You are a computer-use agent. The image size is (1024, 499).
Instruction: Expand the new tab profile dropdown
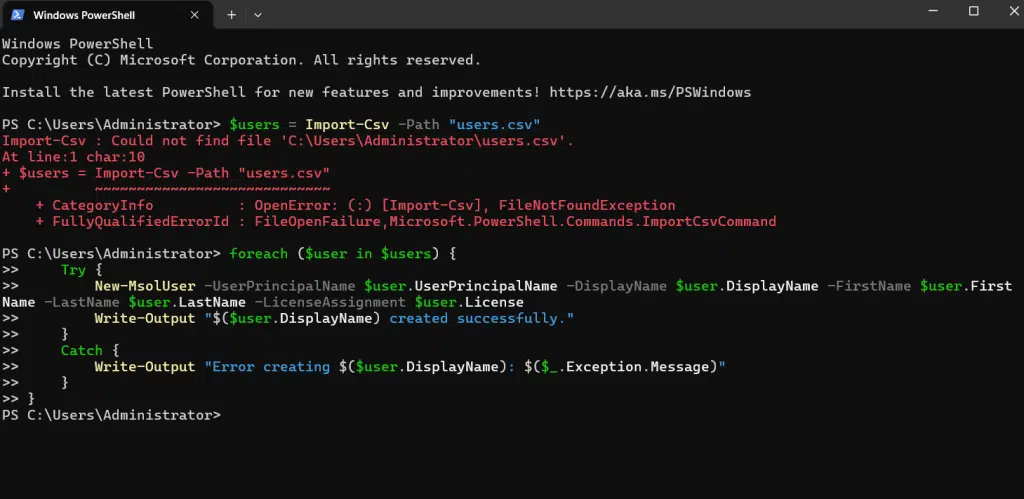258,15
